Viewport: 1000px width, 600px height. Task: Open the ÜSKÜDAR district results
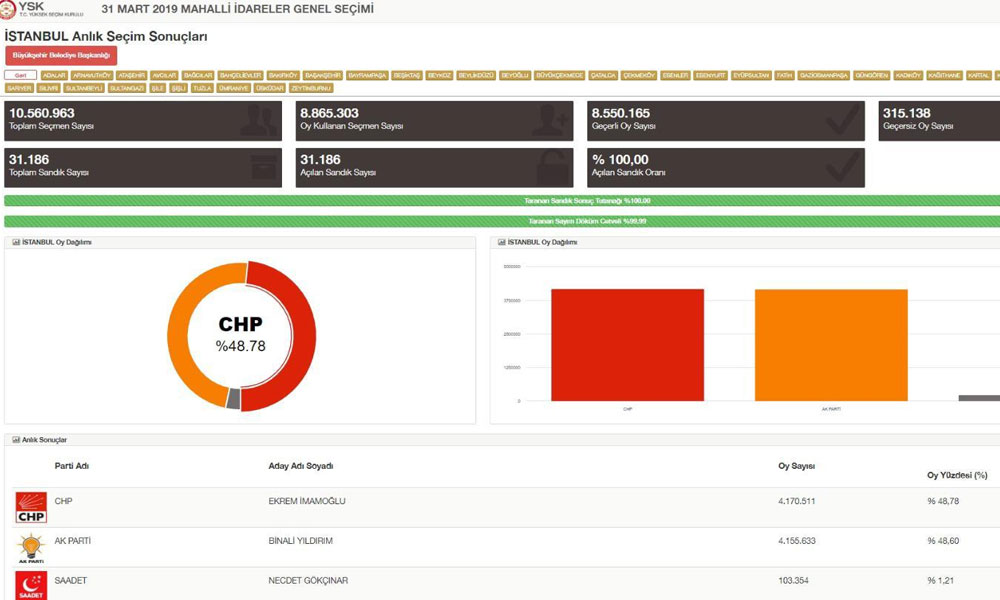click(x=269, y=88)
